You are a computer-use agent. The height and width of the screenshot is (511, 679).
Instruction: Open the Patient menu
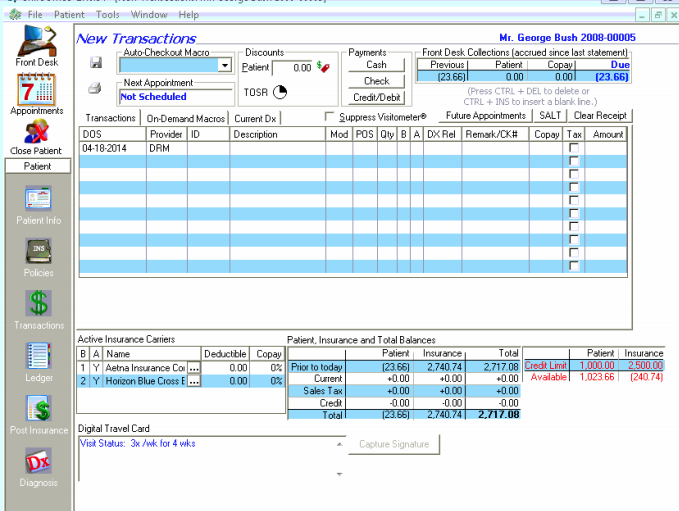[x=69, y=14]
